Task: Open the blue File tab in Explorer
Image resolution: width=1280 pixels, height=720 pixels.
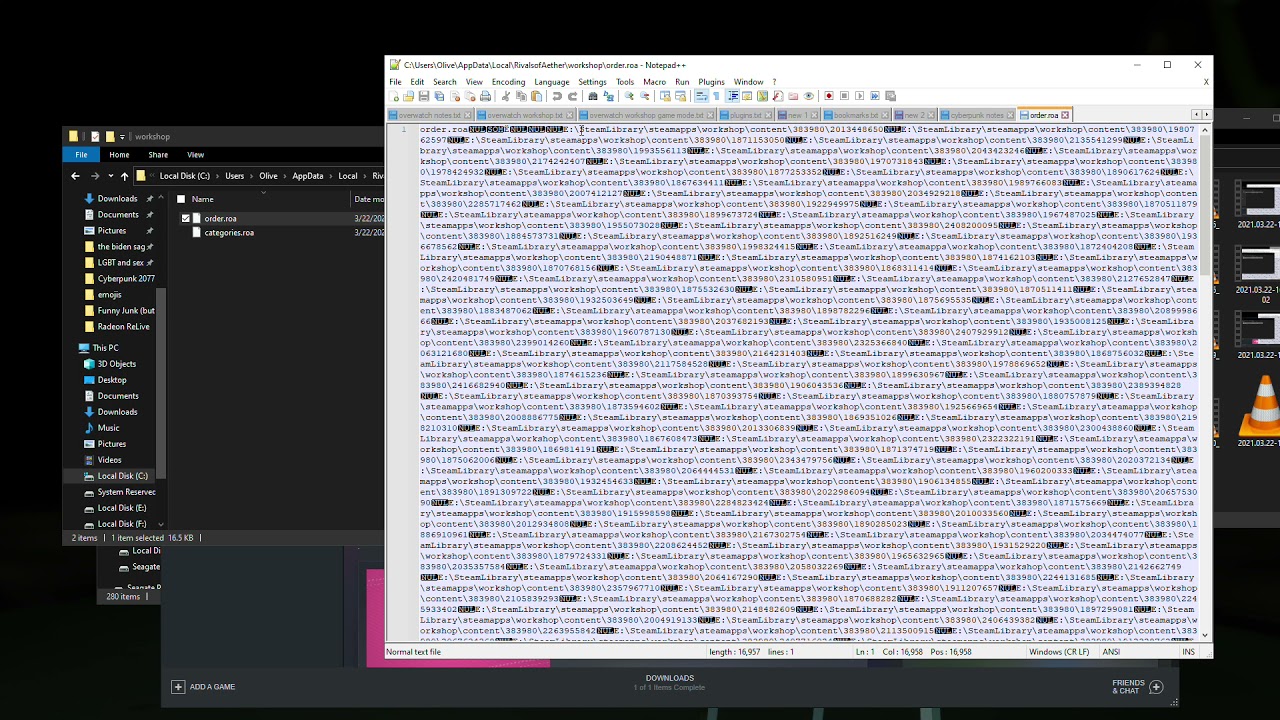Action: point(81,155)
